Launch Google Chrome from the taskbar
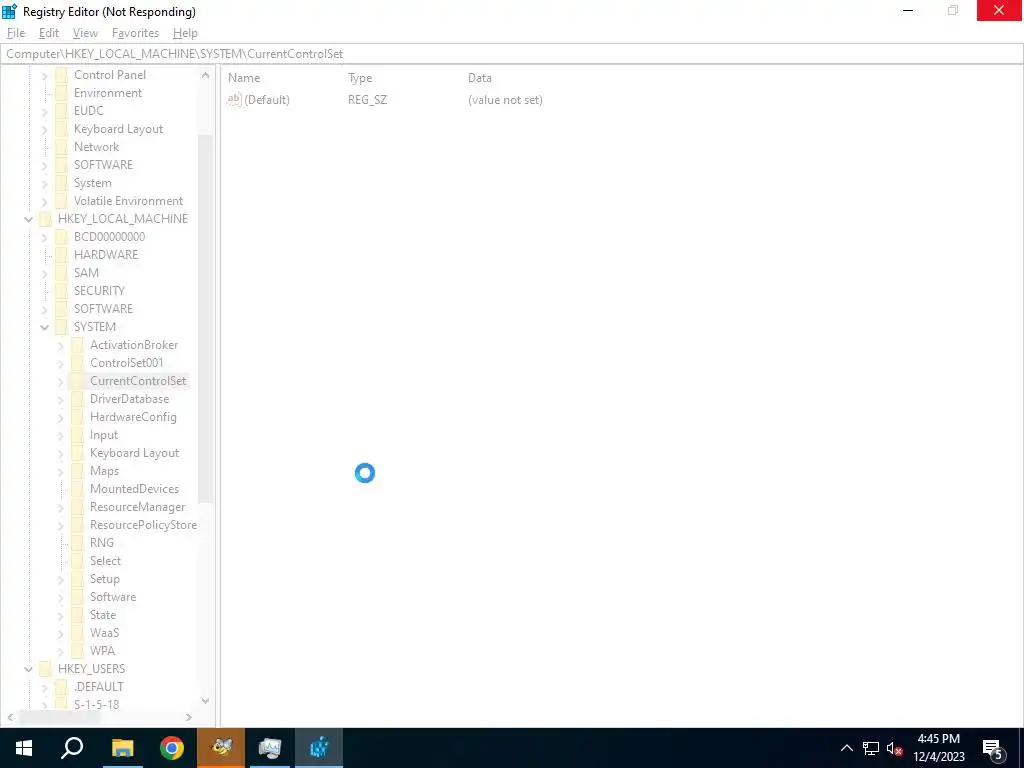 pos(172,748)
